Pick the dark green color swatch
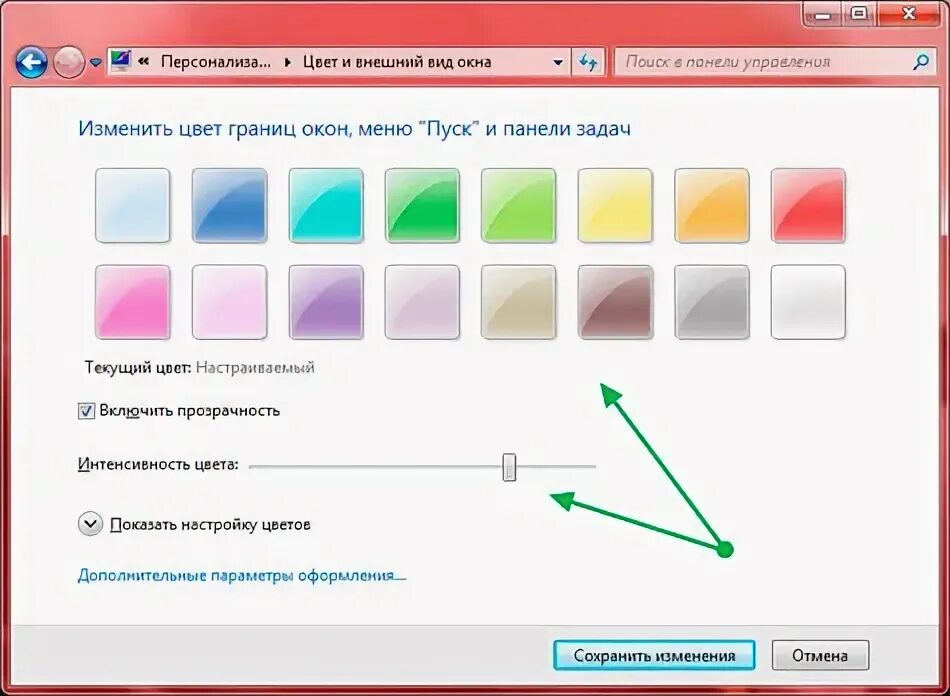Image resolution: width=950 pixels, height=696 pixels. pos(422,205)
